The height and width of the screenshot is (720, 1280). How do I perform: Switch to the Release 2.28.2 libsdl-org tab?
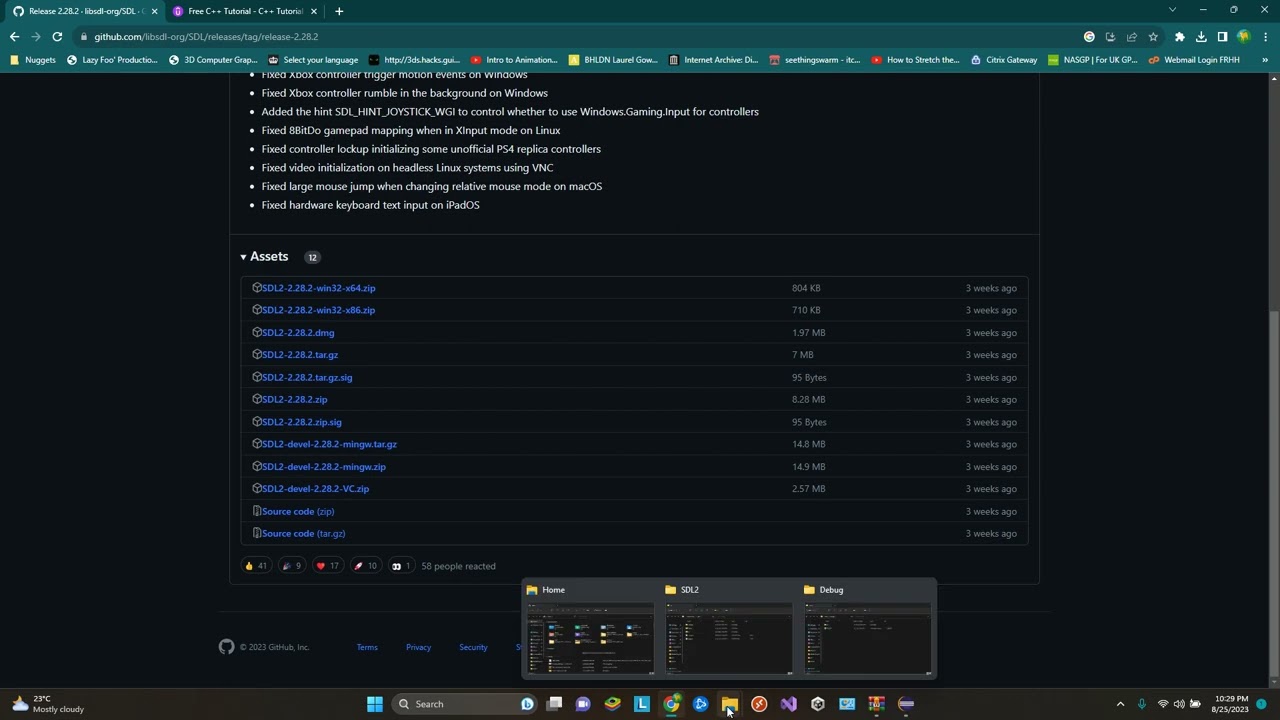coord(86,11)
